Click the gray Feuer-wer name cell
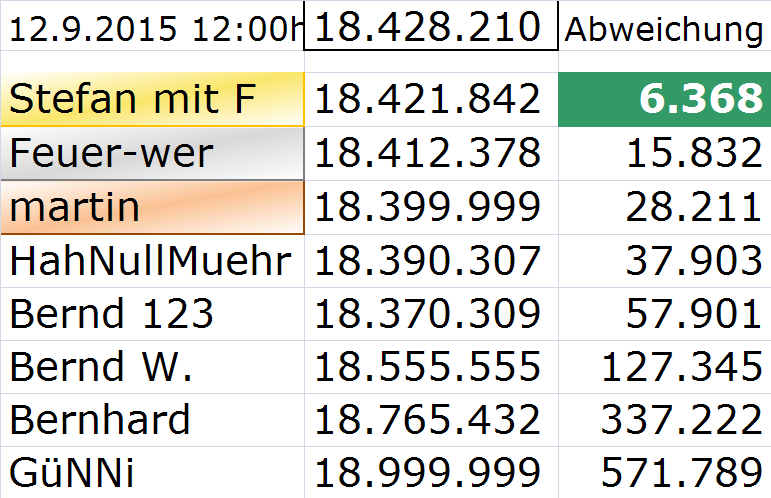The height and width of the screenshot is (498, 771). pos(152,154)
